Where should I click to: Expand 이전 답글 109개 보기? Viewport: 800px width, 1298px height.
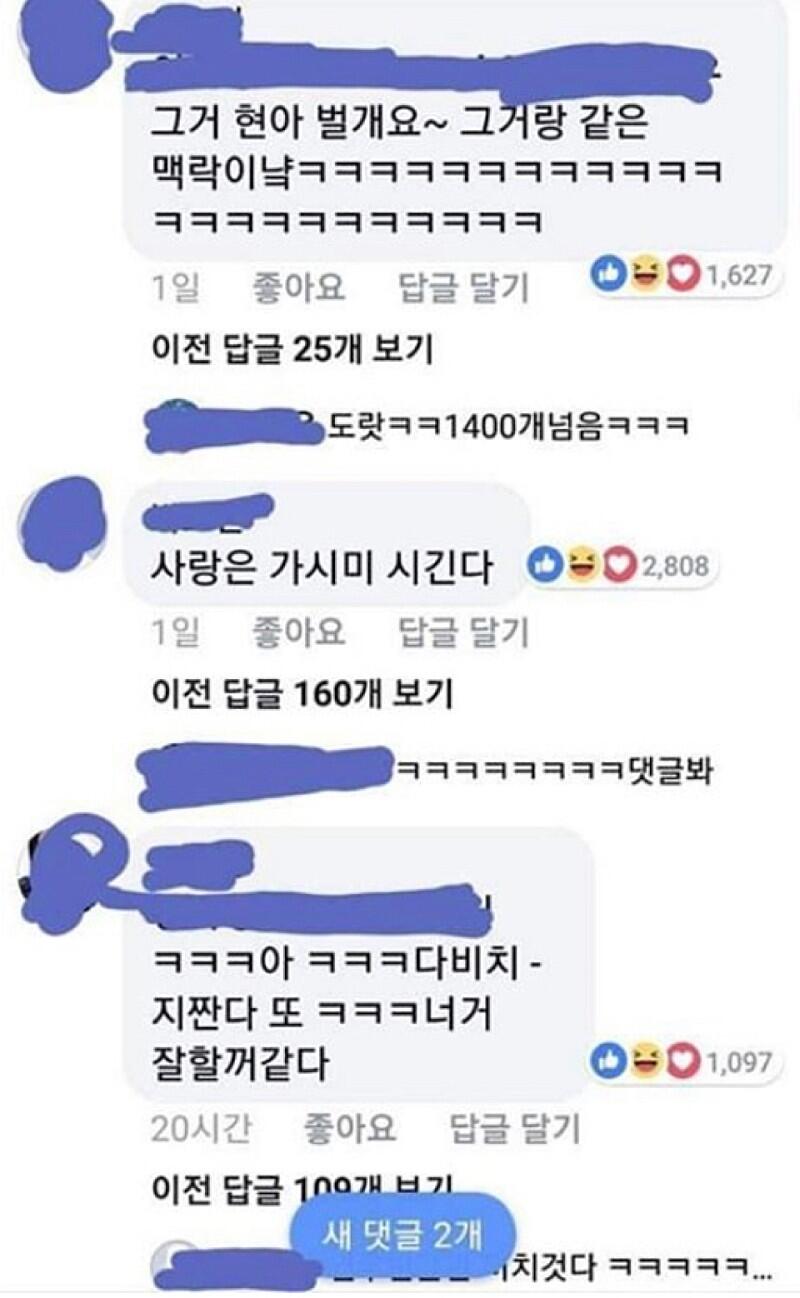(x=299, y=1186)
